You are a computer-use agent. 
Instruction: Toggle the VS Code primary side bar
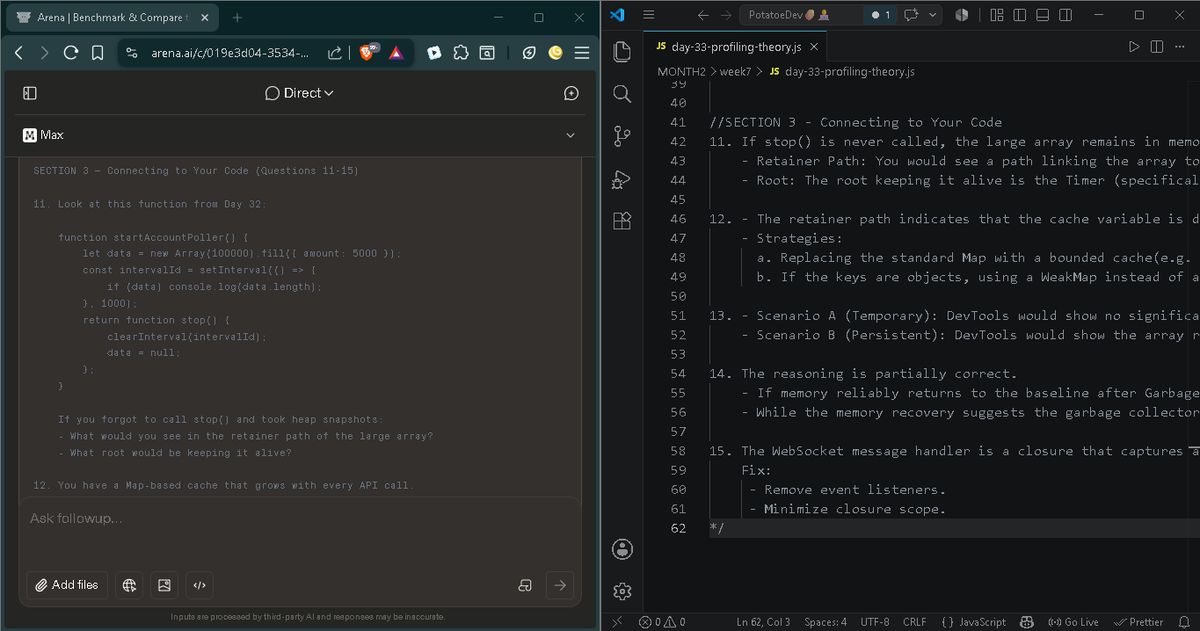click(1020, 15)
